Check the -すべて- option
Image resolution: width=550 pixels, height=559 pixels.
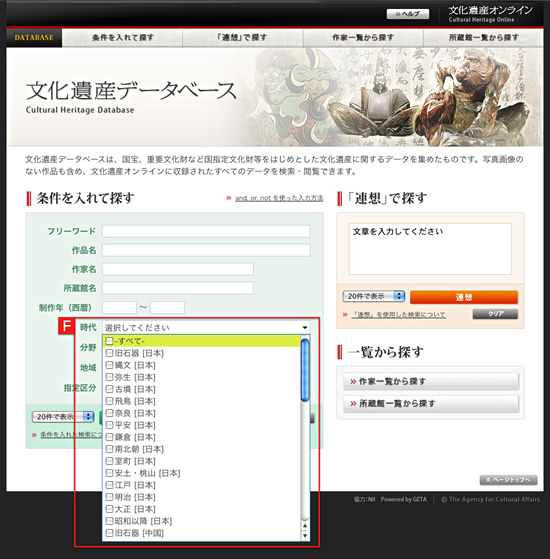[x=109, y=341]
